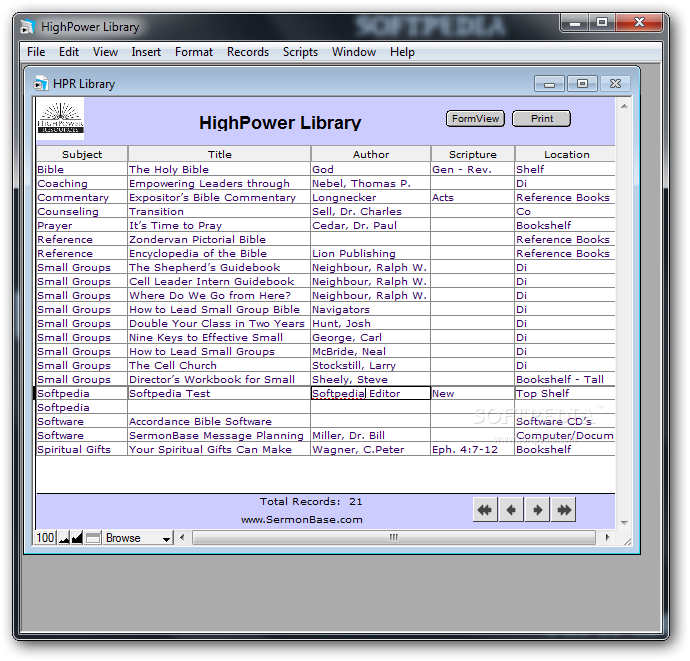The height and width of the screenshot is (661, 690).
Task: Click horizontal scrollbar left arrow
Action: click(182, 537)
